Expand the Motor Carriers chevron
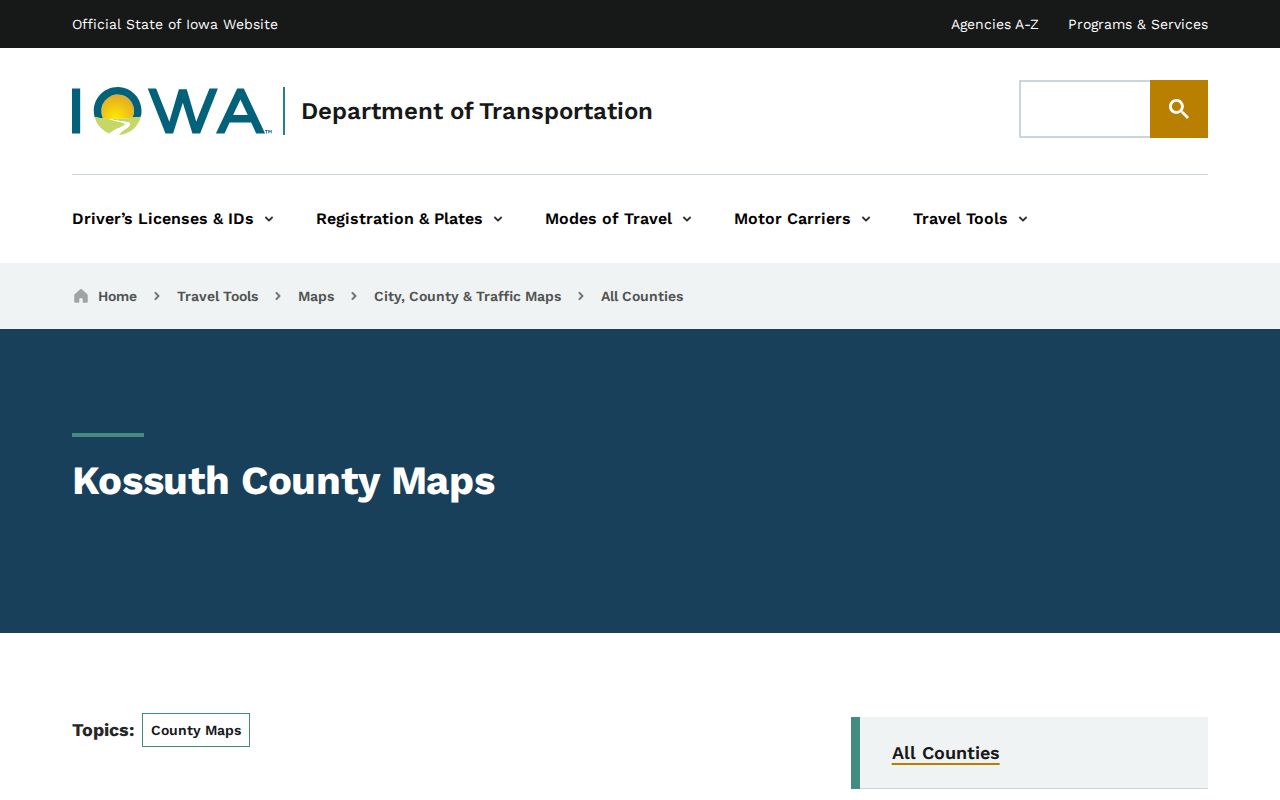 [866, 219]
